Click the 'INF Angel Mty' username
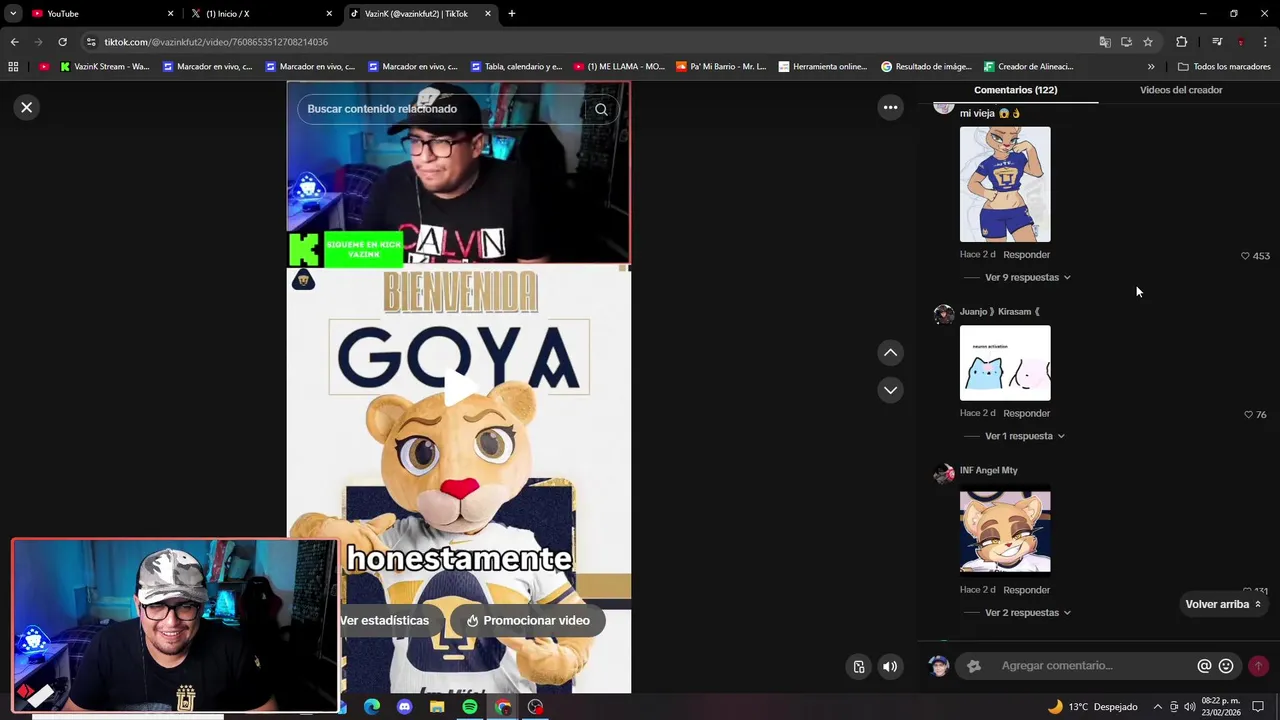 point(989,470)
